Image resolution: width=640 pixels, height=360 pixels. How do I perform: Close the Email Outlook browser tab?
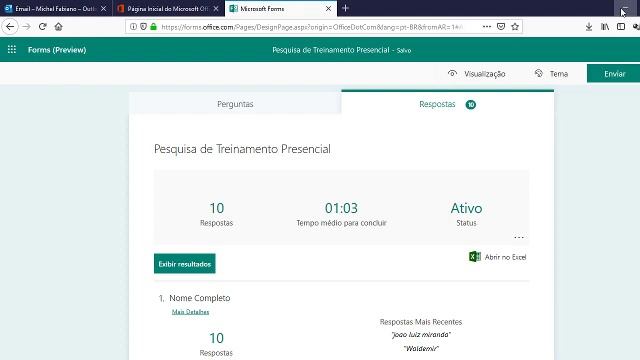(104, 8)
